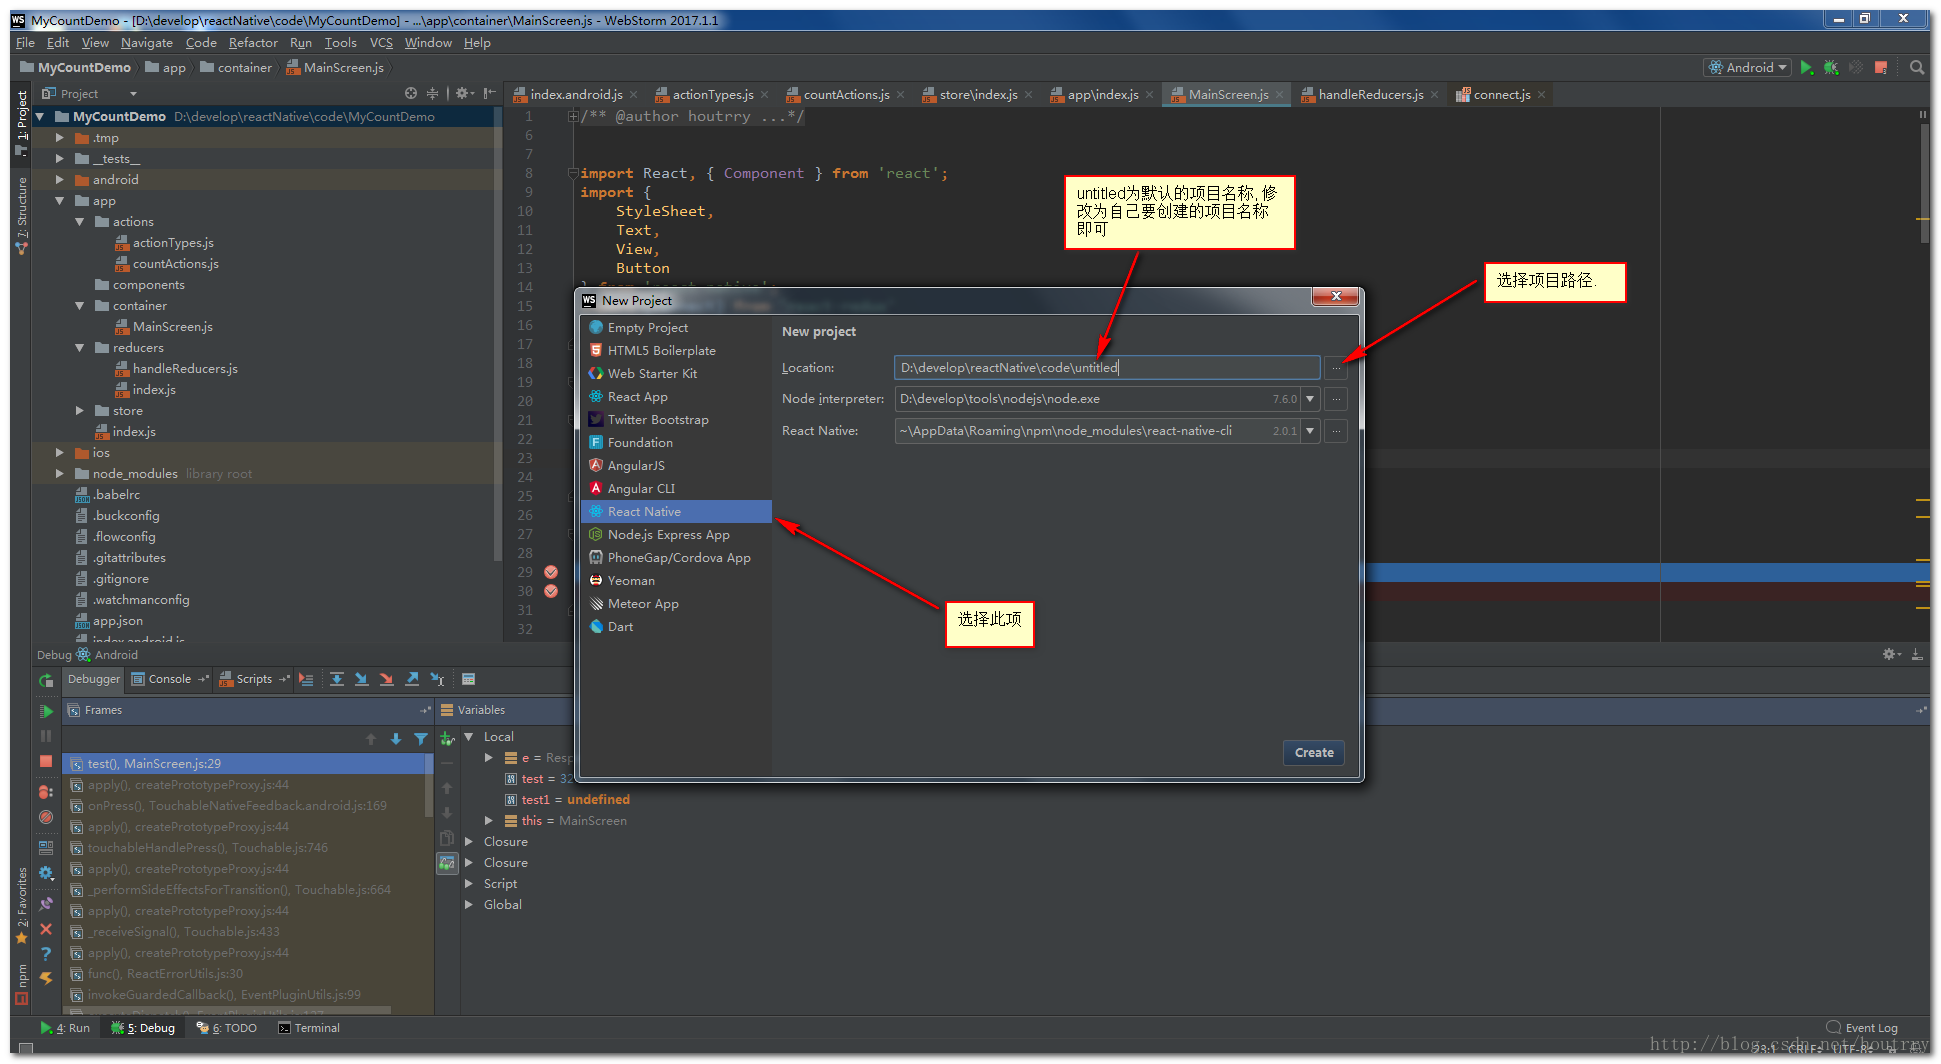Click the Step Into debugger icon
This screenshot has height=1064, width=1941.
point(361,679)
